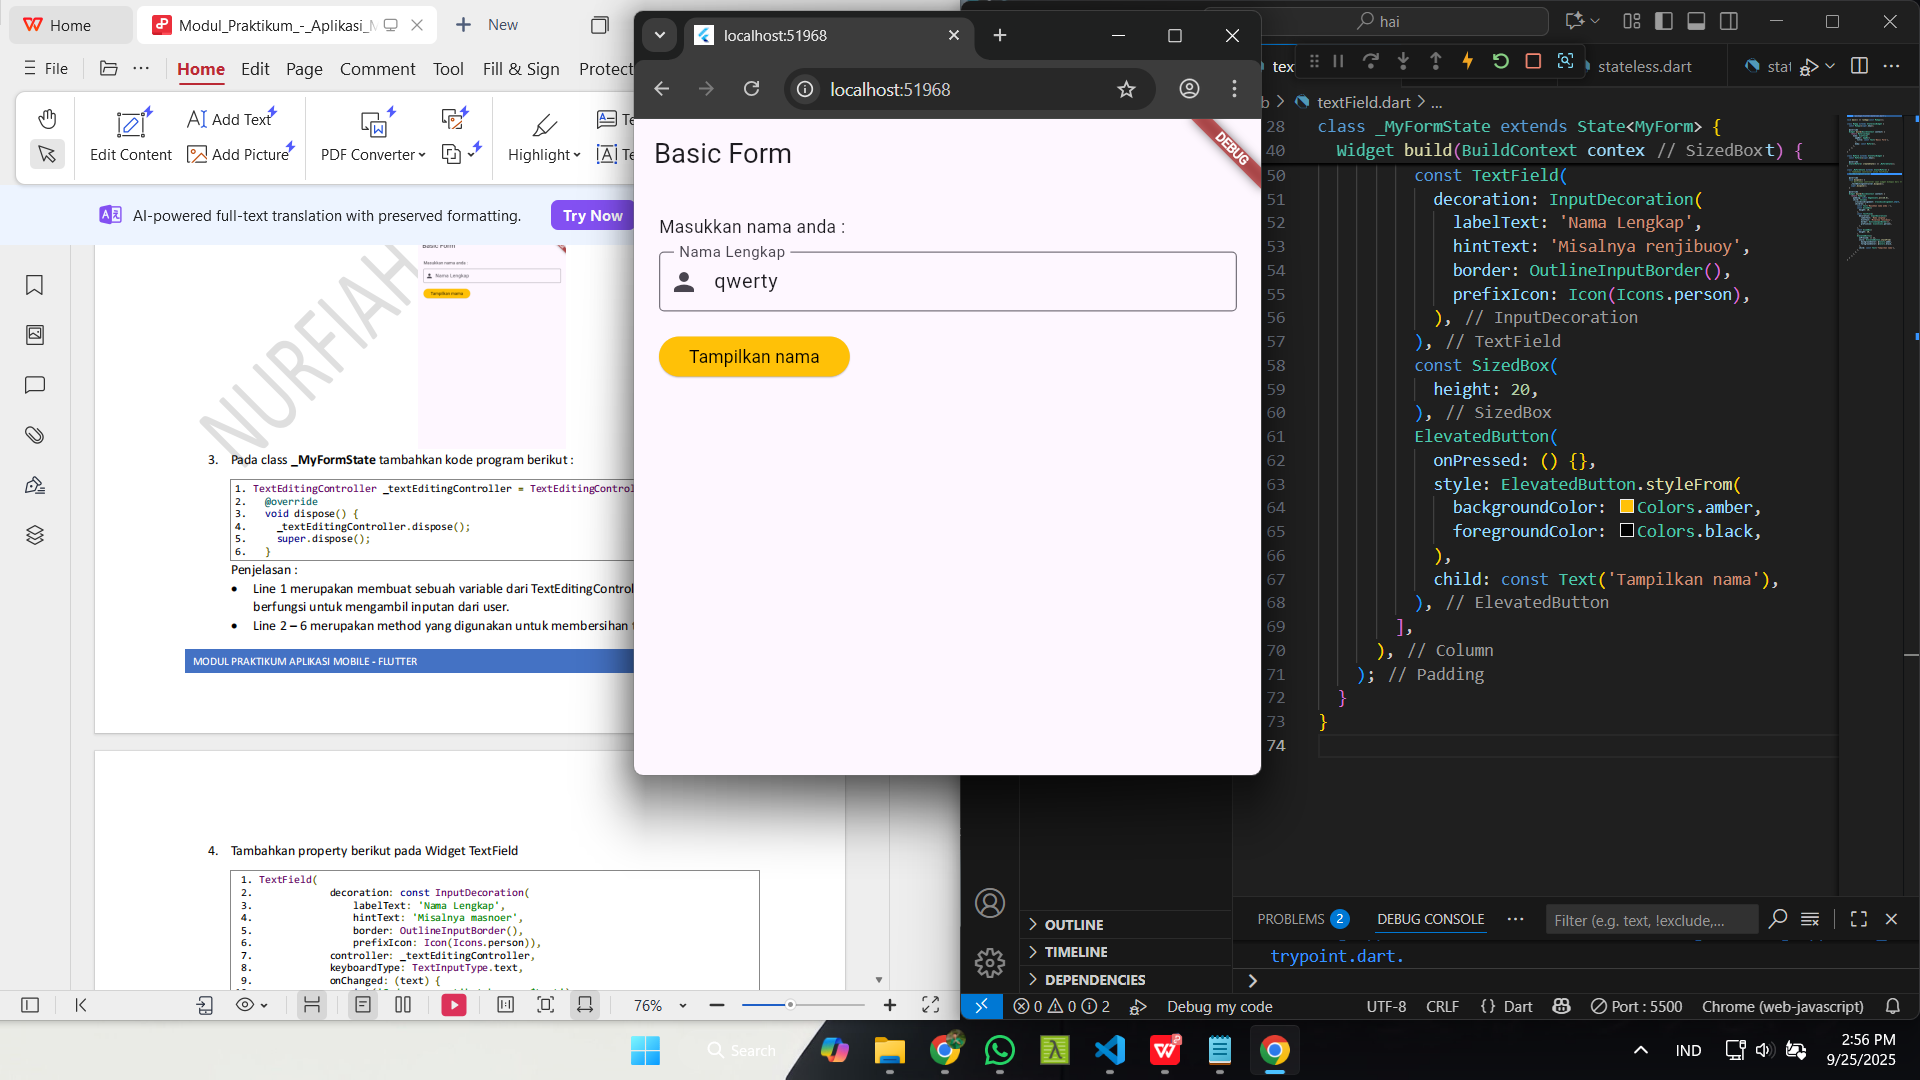
Task: Click the debug hot reload lightning icon
Action: click(1468, 62)
